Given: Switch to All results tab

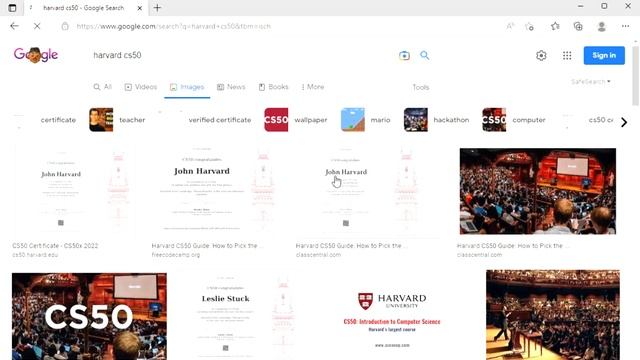Looking at the screenshot, I should coord(102,87).
